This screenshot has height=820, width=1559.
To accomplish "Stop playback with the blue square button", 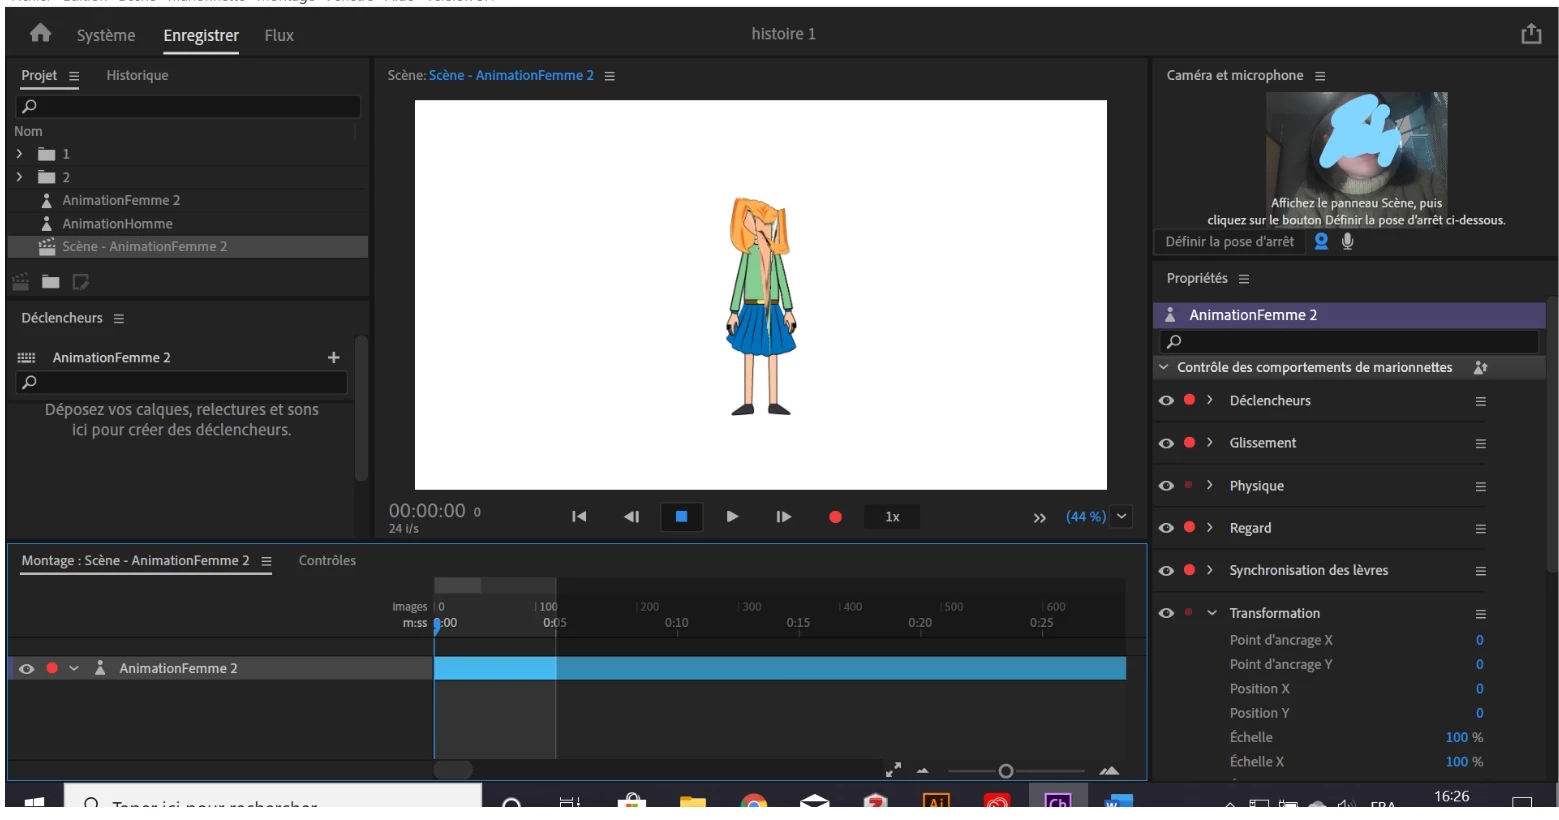I will pos(681,517).
